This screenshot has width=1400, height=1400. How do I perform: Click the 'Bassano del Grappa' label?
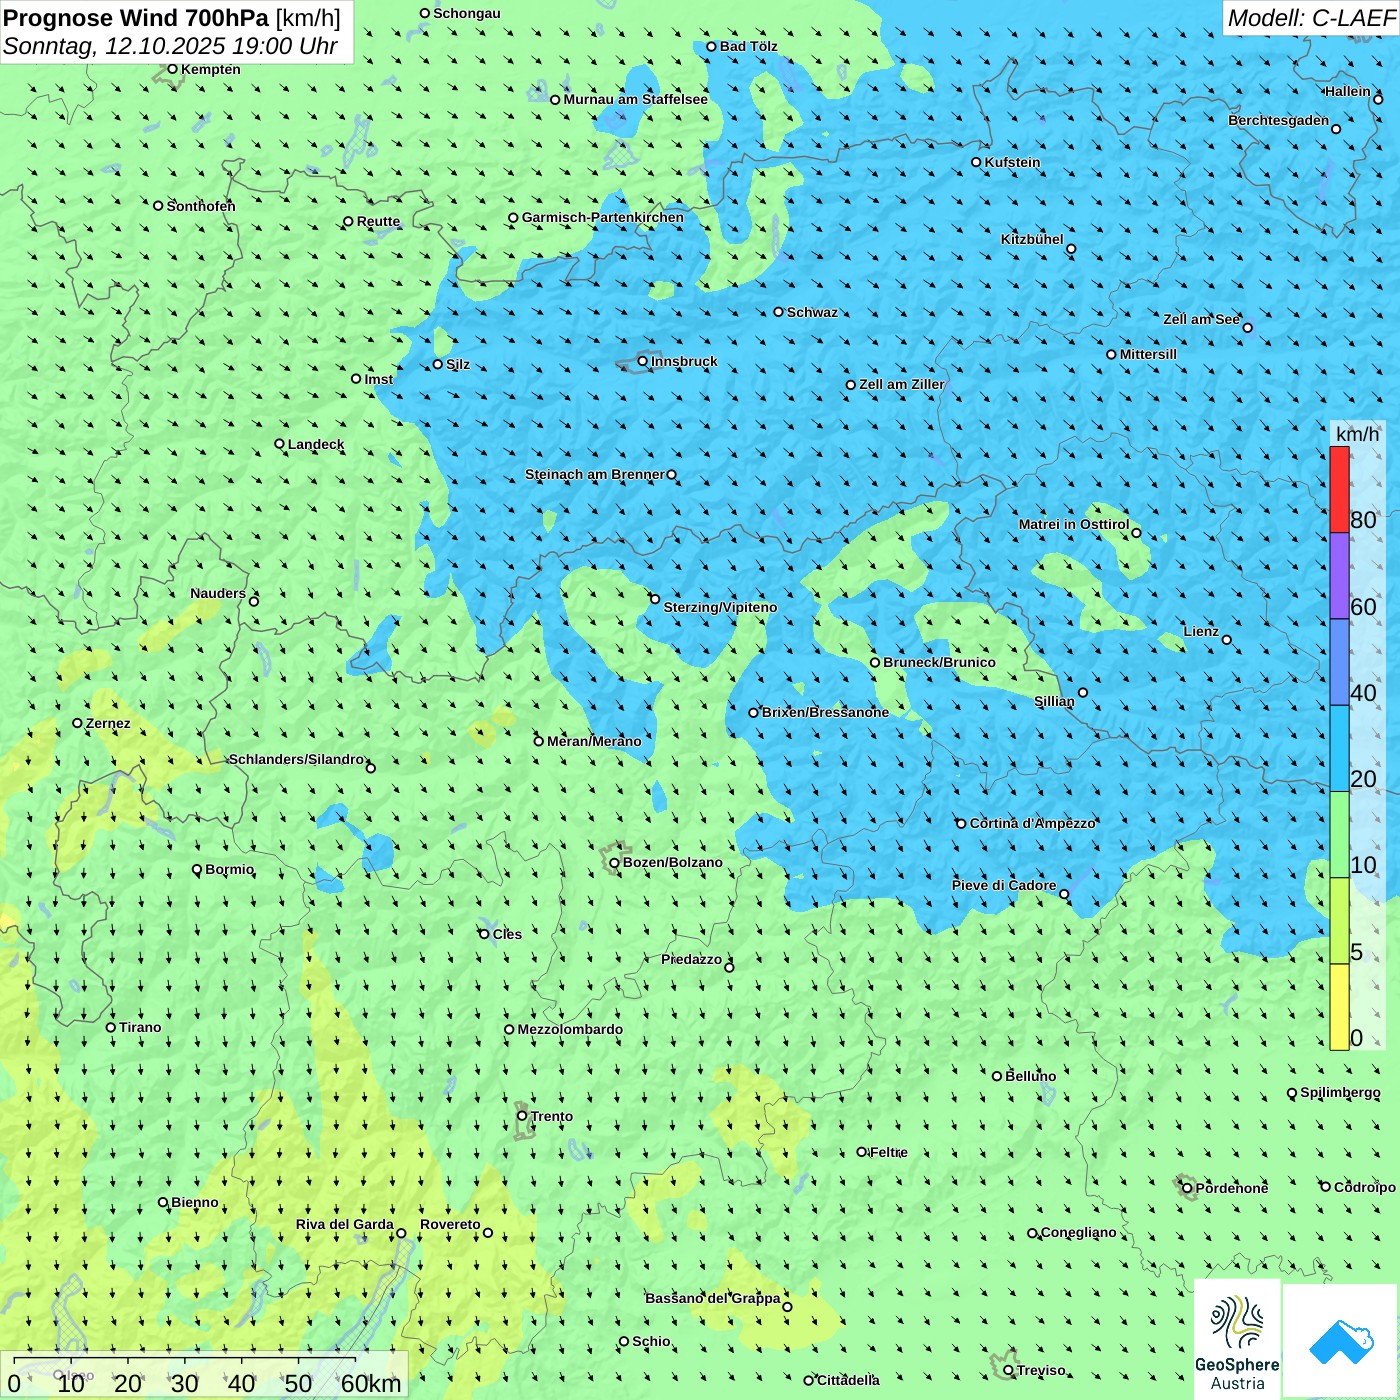[x=713, y=1298]
